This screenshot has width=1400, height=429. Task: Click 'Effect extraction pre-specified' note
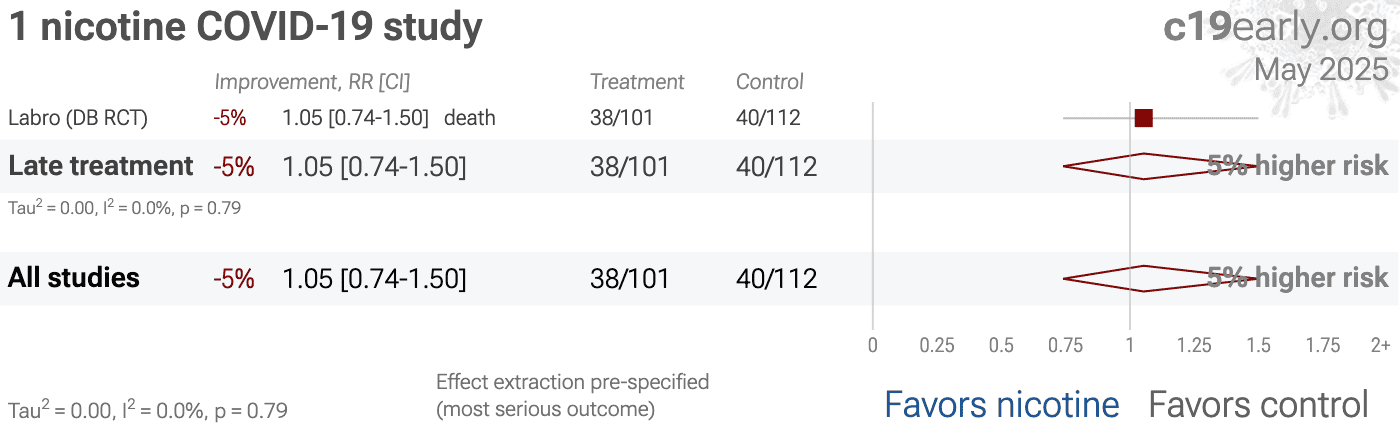pos(573,381)
